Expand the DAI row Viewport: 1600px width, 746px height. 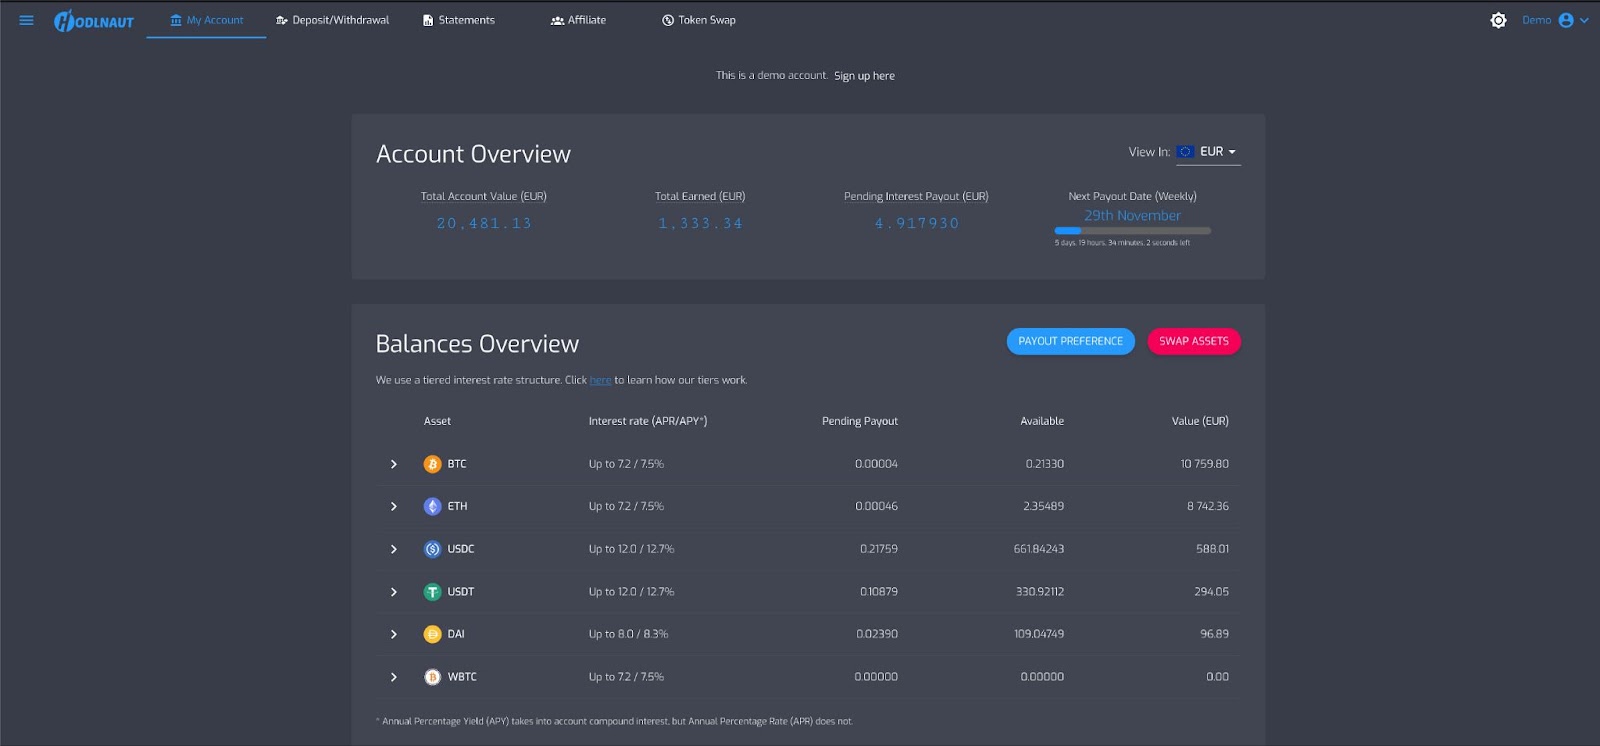point(394,634)
